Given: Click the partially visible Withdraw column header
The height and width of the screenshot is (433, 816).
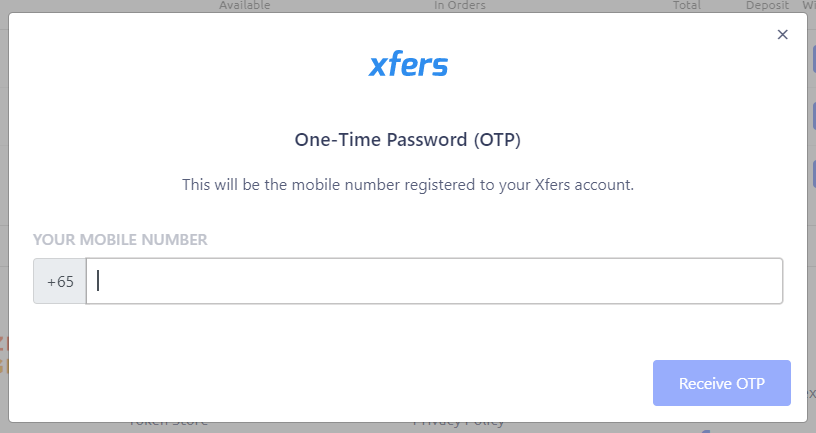Looking at the screenshot, I should point(809,5).
